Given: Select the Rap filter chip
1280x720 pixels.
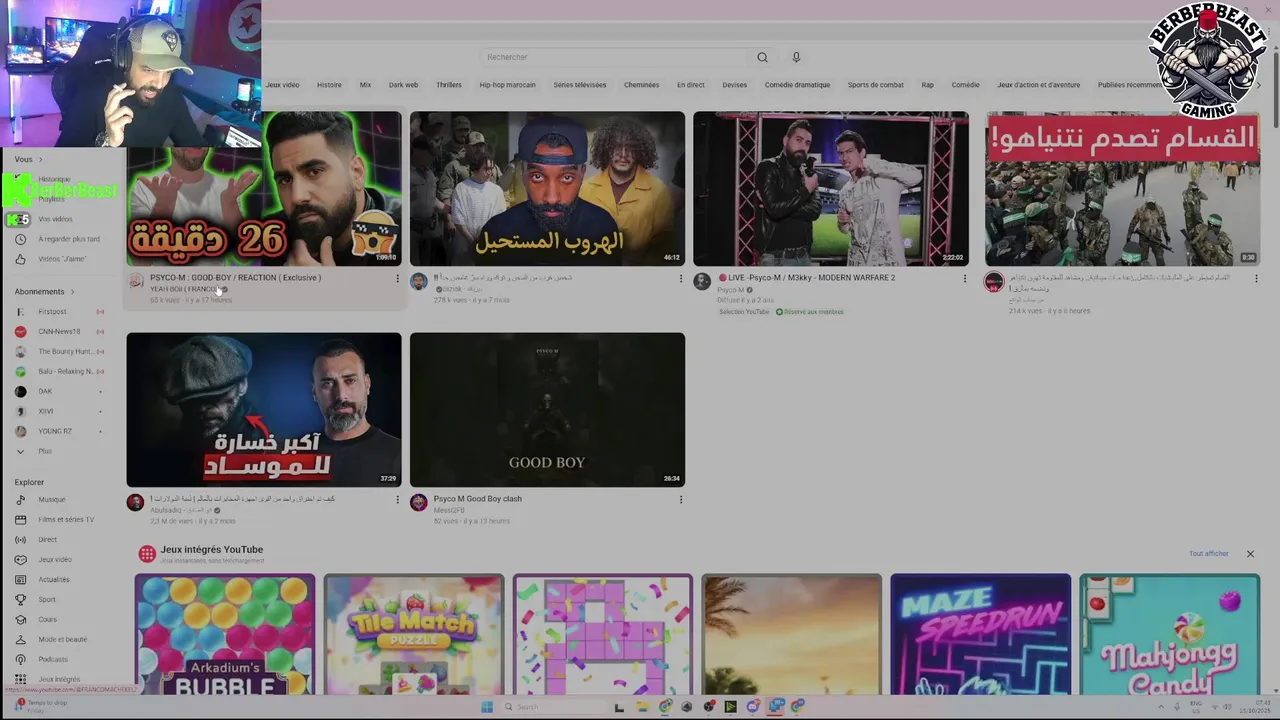Looking at the screenshot, I should click(x=927, y=85).
